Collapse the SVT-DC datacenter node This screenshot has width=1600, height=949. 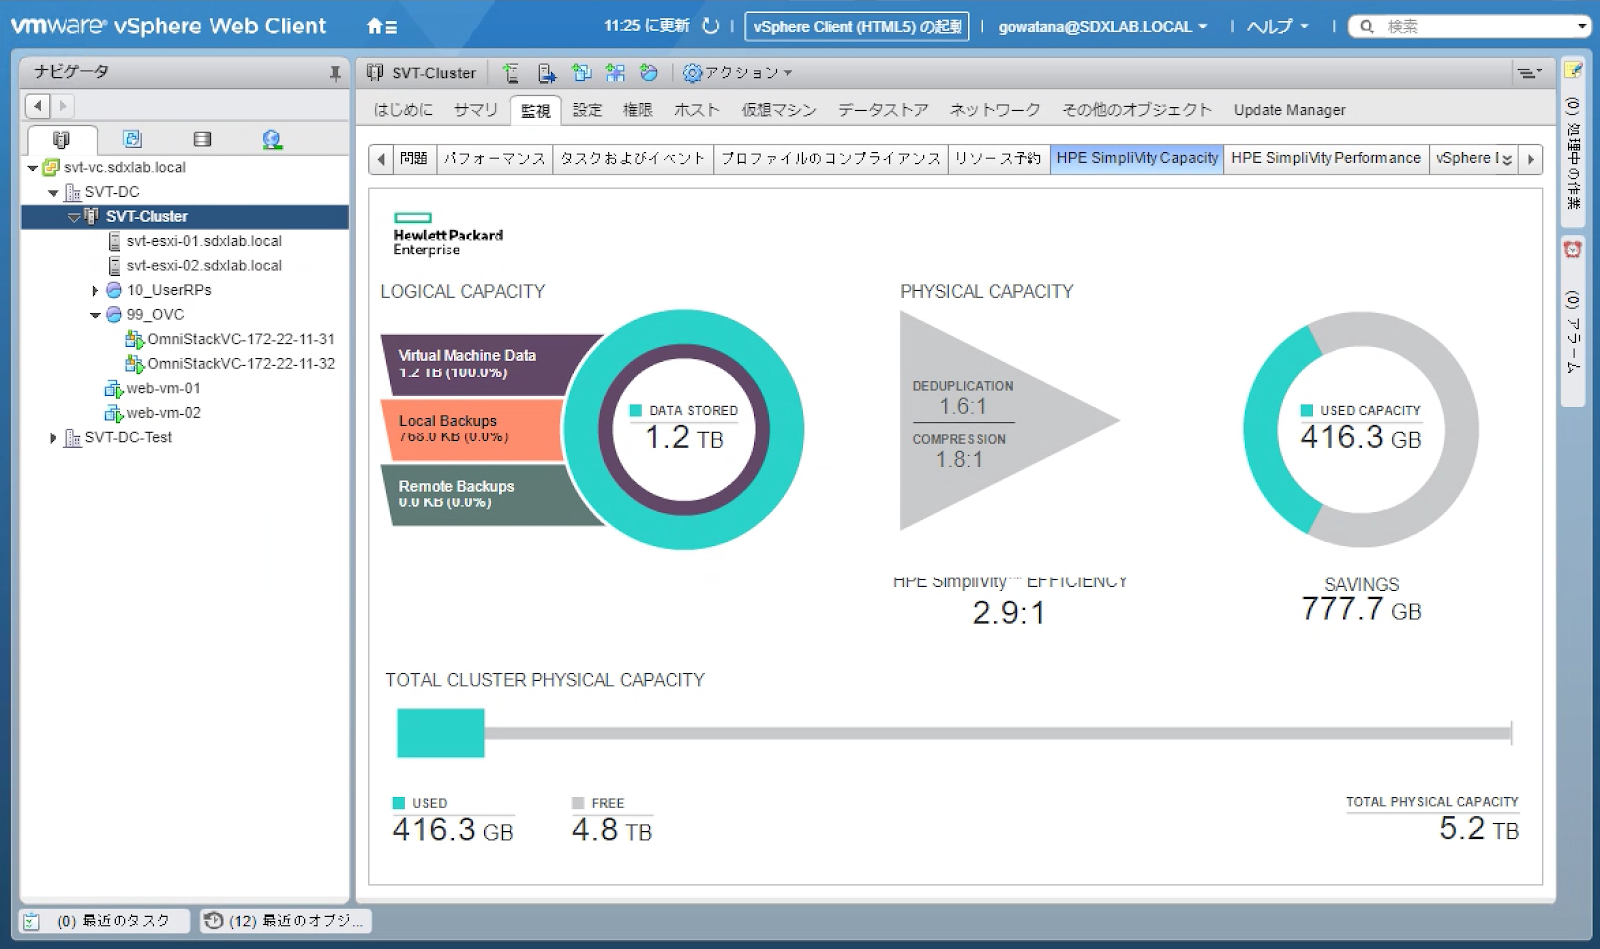[53, 193]
